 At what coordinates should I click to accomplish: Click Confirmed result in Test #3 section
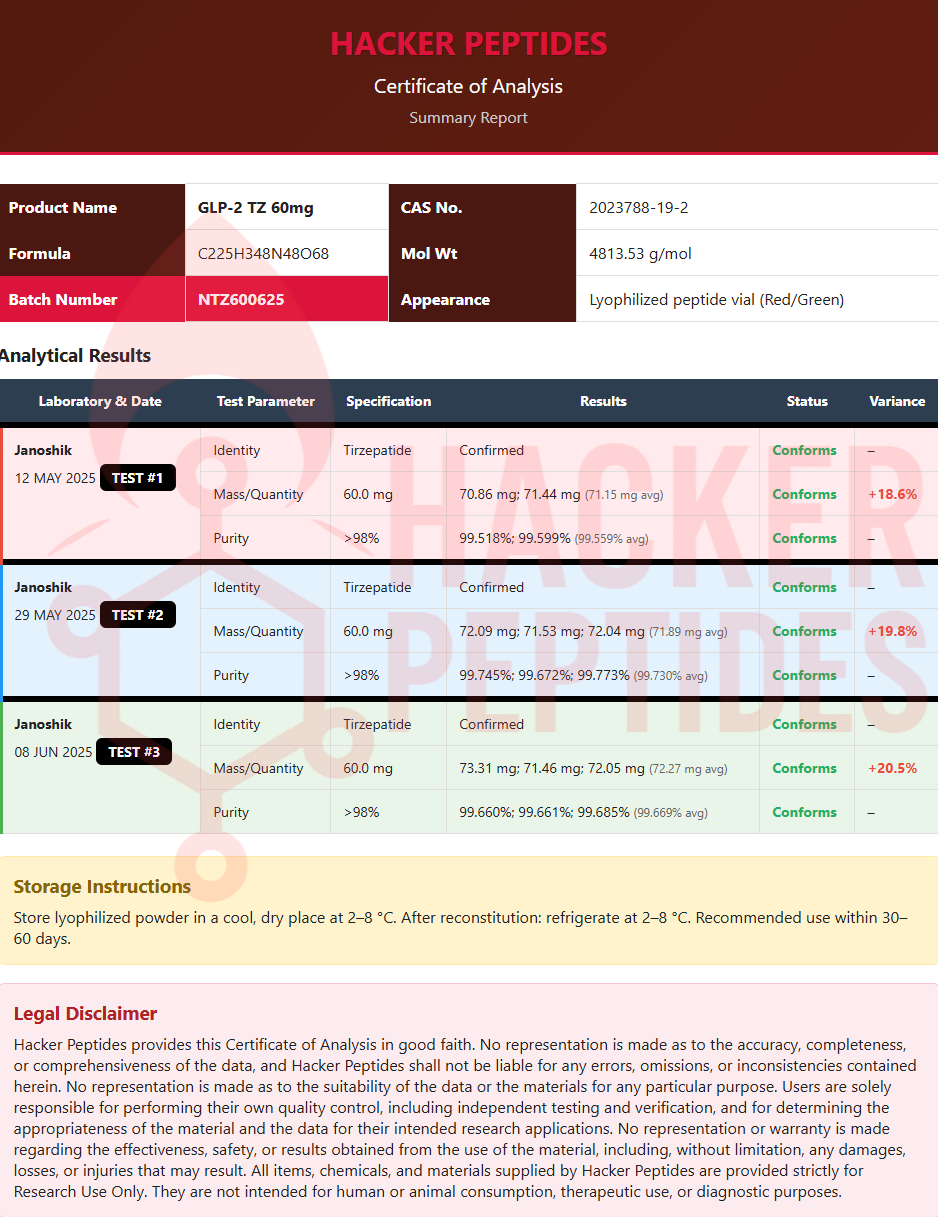(x=491, y=724)
